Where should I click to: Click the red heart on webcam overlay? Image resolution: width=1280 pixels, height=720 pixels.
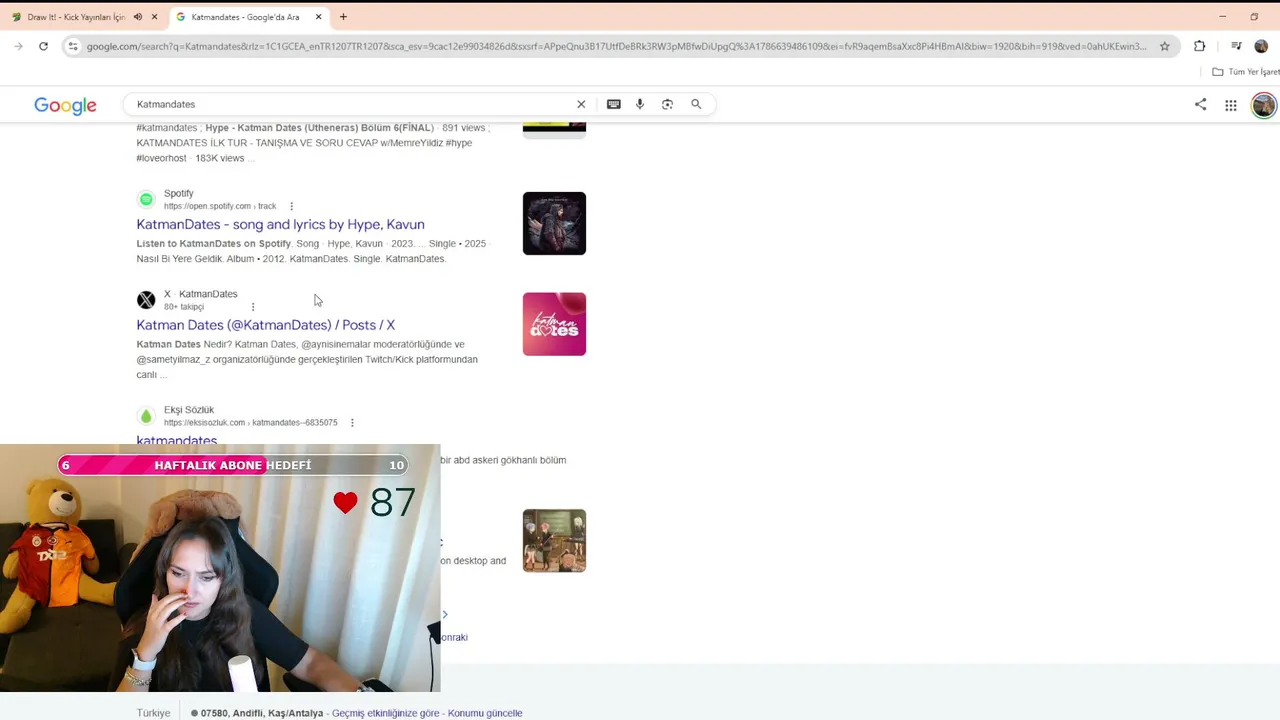[346, 503]
